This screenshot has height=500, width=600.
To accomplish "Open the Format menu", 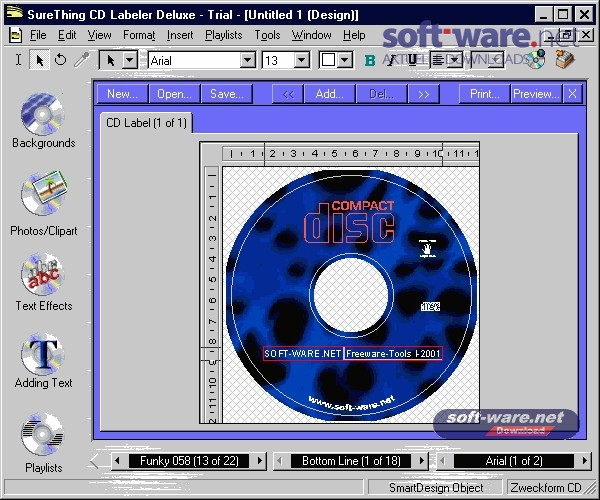I will pos(139,35).
